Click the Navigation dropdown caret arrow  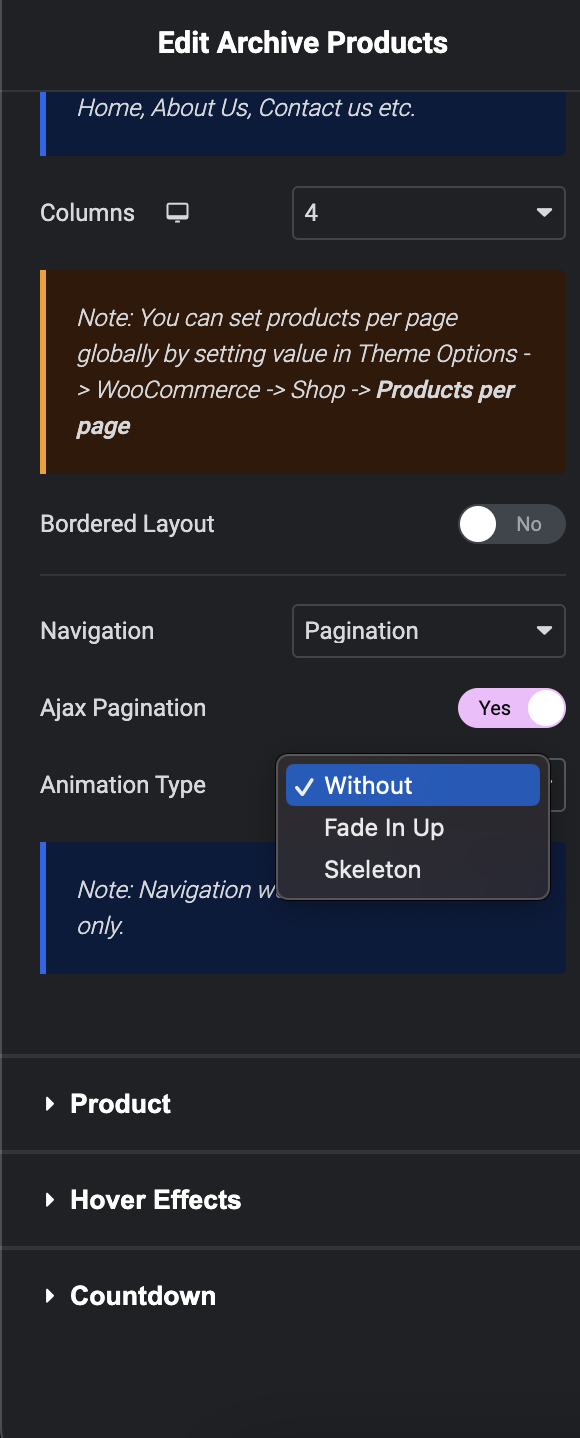(x=544, y=631)
